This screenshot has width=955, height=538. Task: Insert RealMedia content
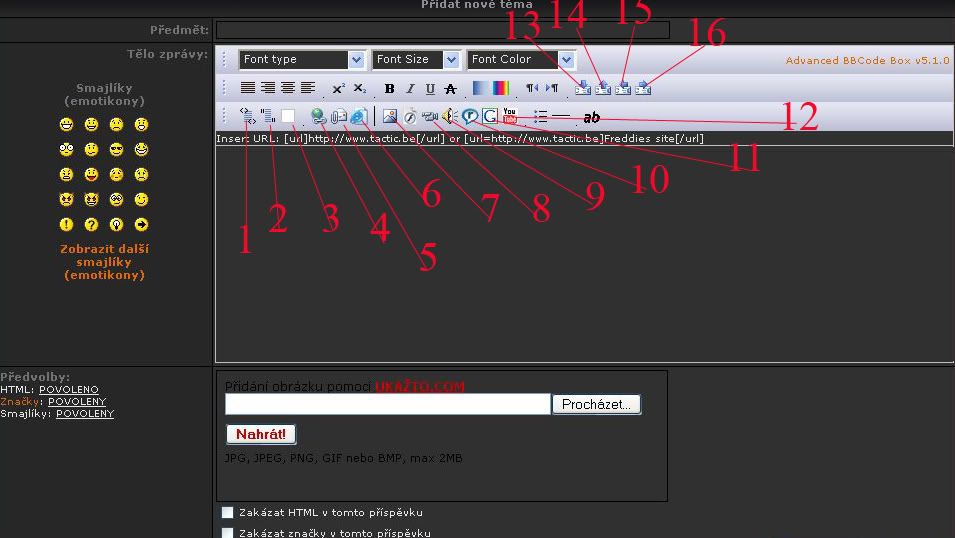coord(470,116)
